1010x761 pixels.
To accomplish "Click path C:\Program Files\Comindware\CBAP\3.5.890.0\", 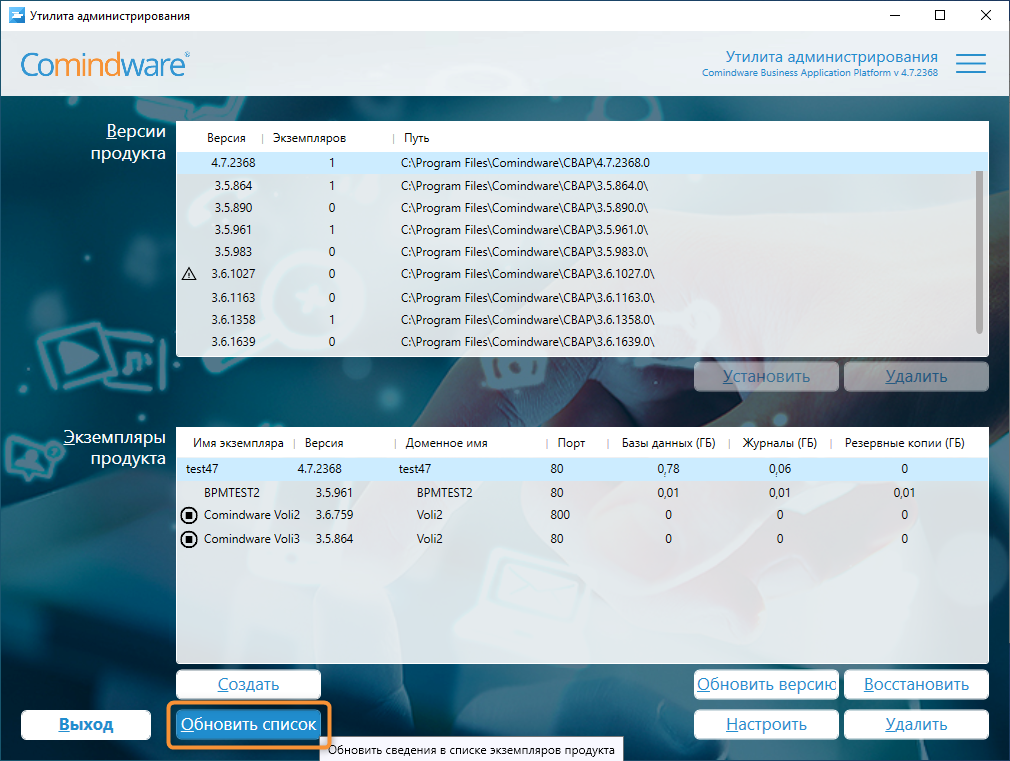I will click(x=524, y=207).
